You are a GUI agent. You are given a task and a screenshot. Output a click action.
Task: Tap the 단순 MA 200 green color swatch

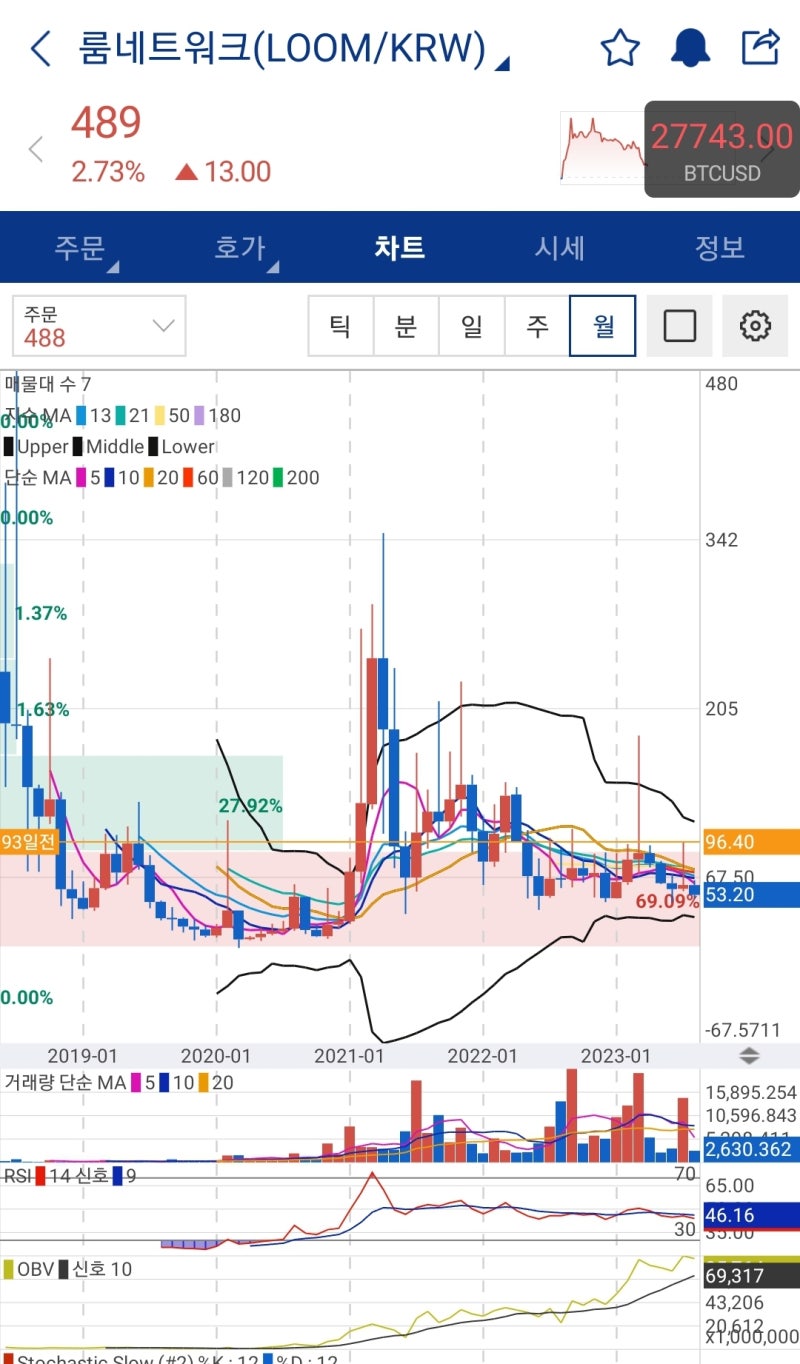[277, 478]
